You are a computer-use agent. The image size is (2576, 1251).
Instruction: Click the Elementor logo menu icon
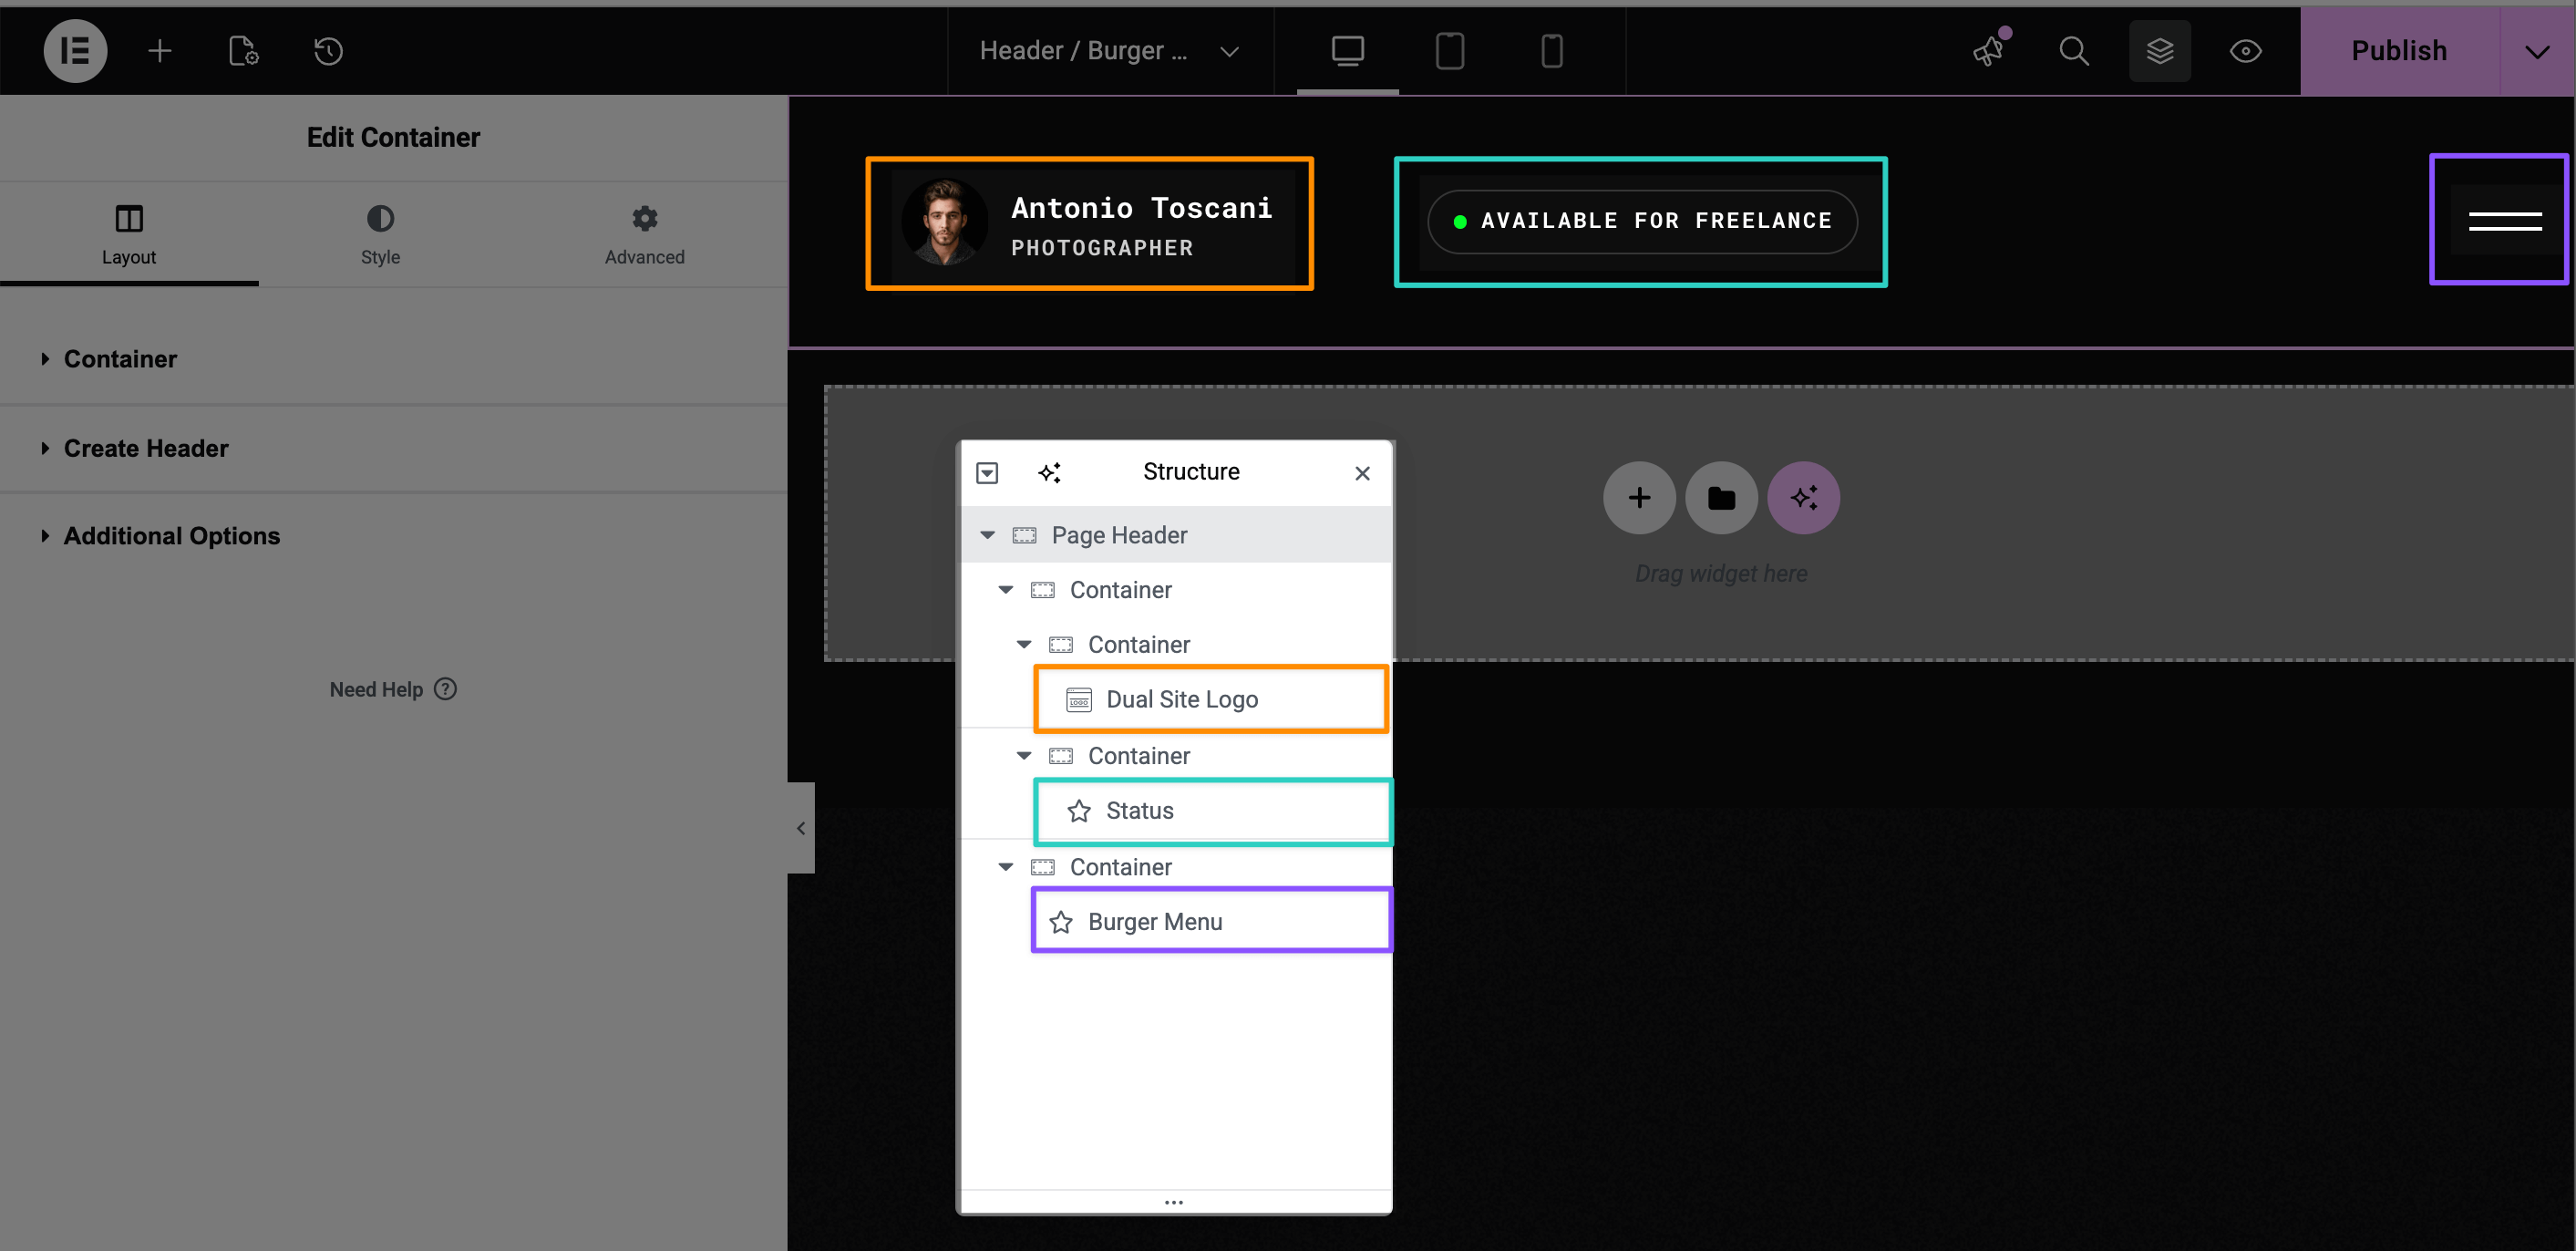point(75,51)
